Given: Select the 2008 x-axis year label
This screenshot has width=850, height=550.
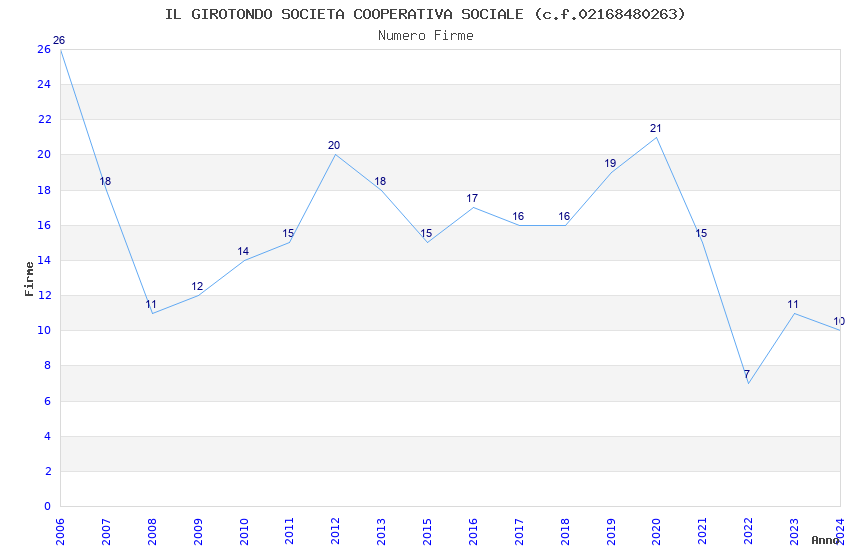Looking at the screenshot, I should point(152,532).
